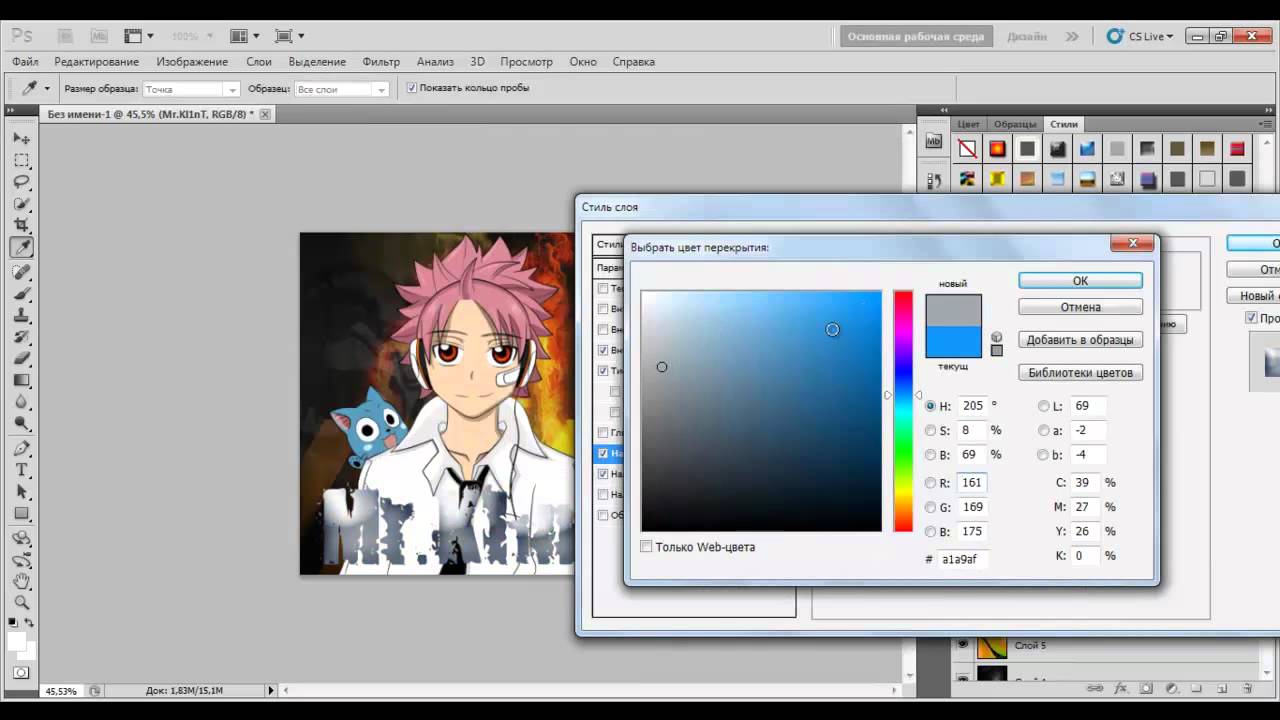Select the Move tool
Viewport: 1280px width, 720px height.
21,138
